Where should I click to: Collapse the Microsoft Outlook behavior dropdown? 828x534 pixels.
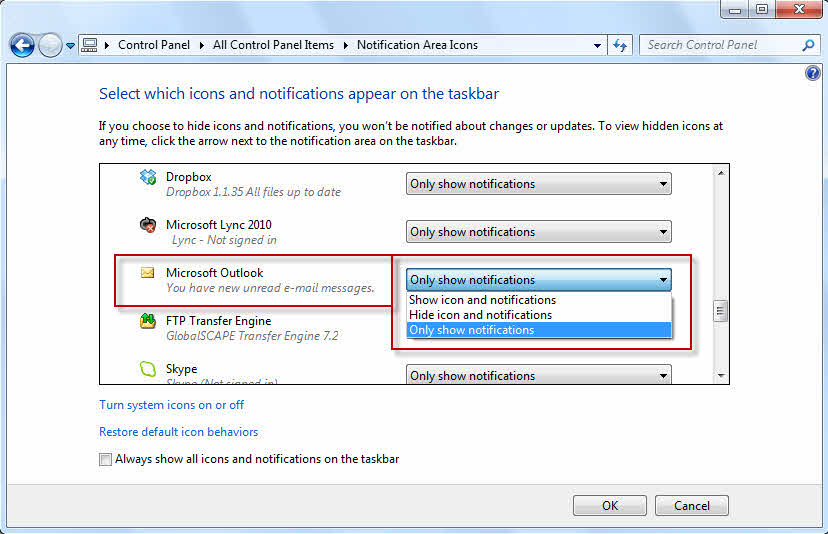point(539,280)
